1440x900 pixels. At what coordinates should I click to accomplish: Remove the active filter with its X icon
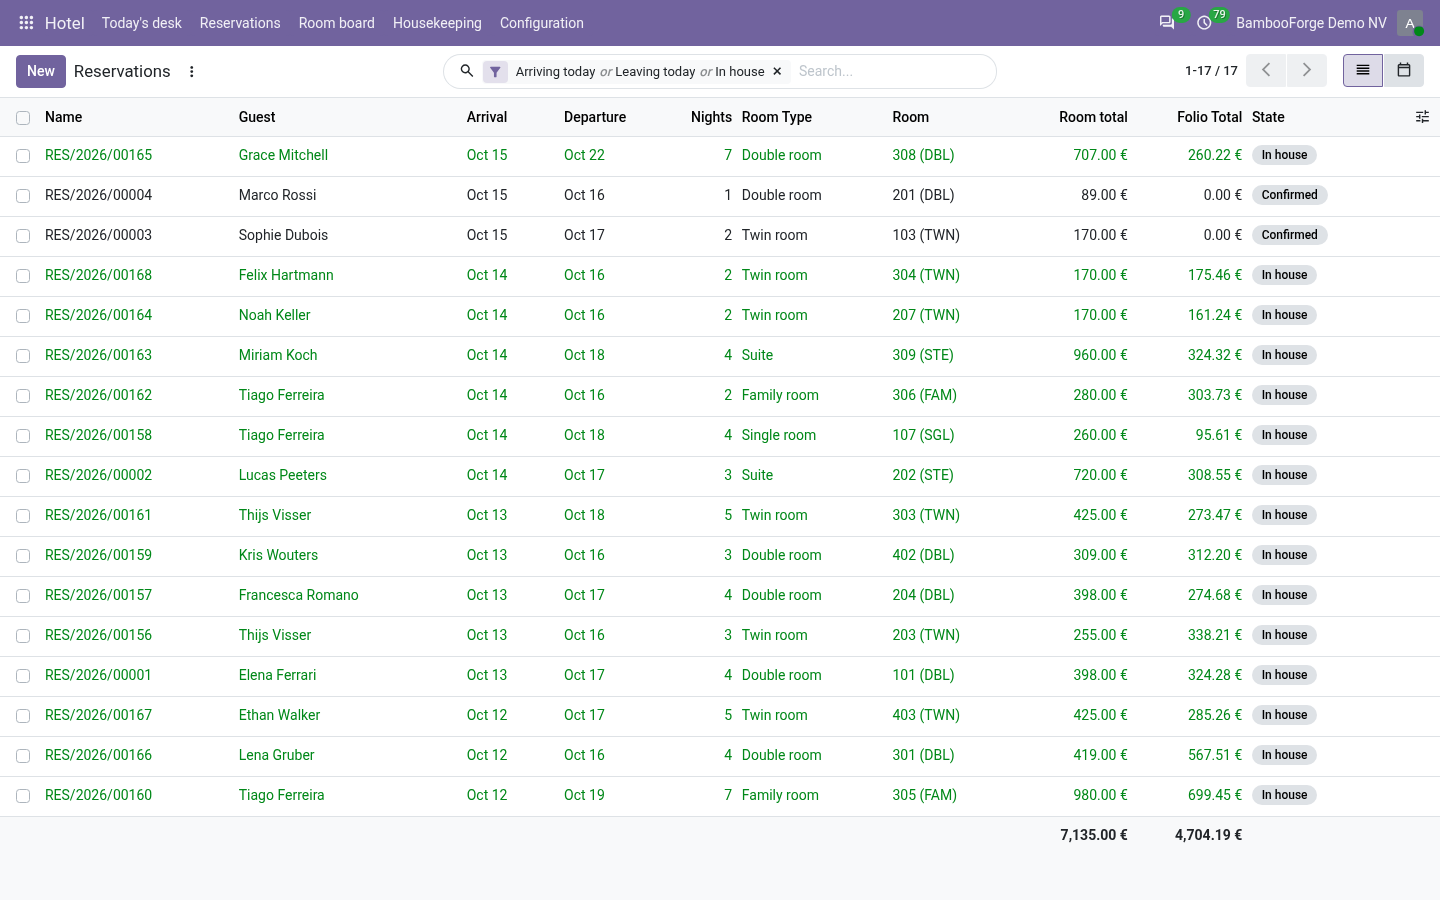[x=777, y=71]
